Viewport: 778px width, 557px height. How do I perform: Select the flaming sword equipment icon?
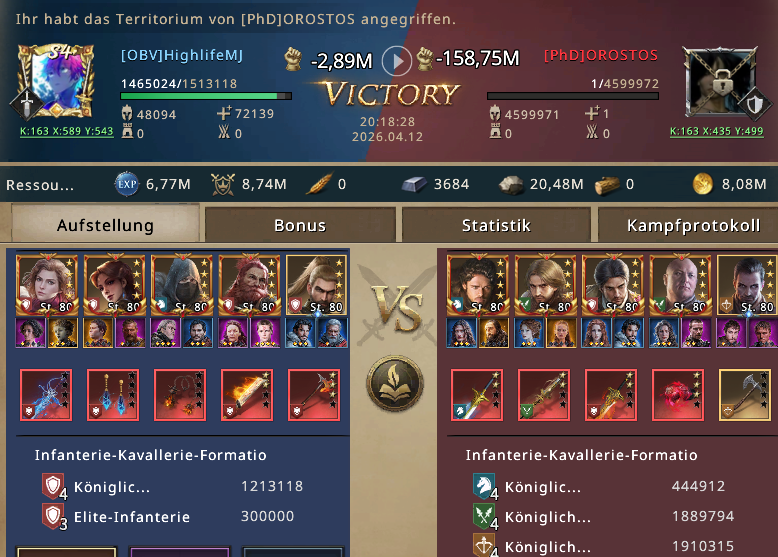247,395
